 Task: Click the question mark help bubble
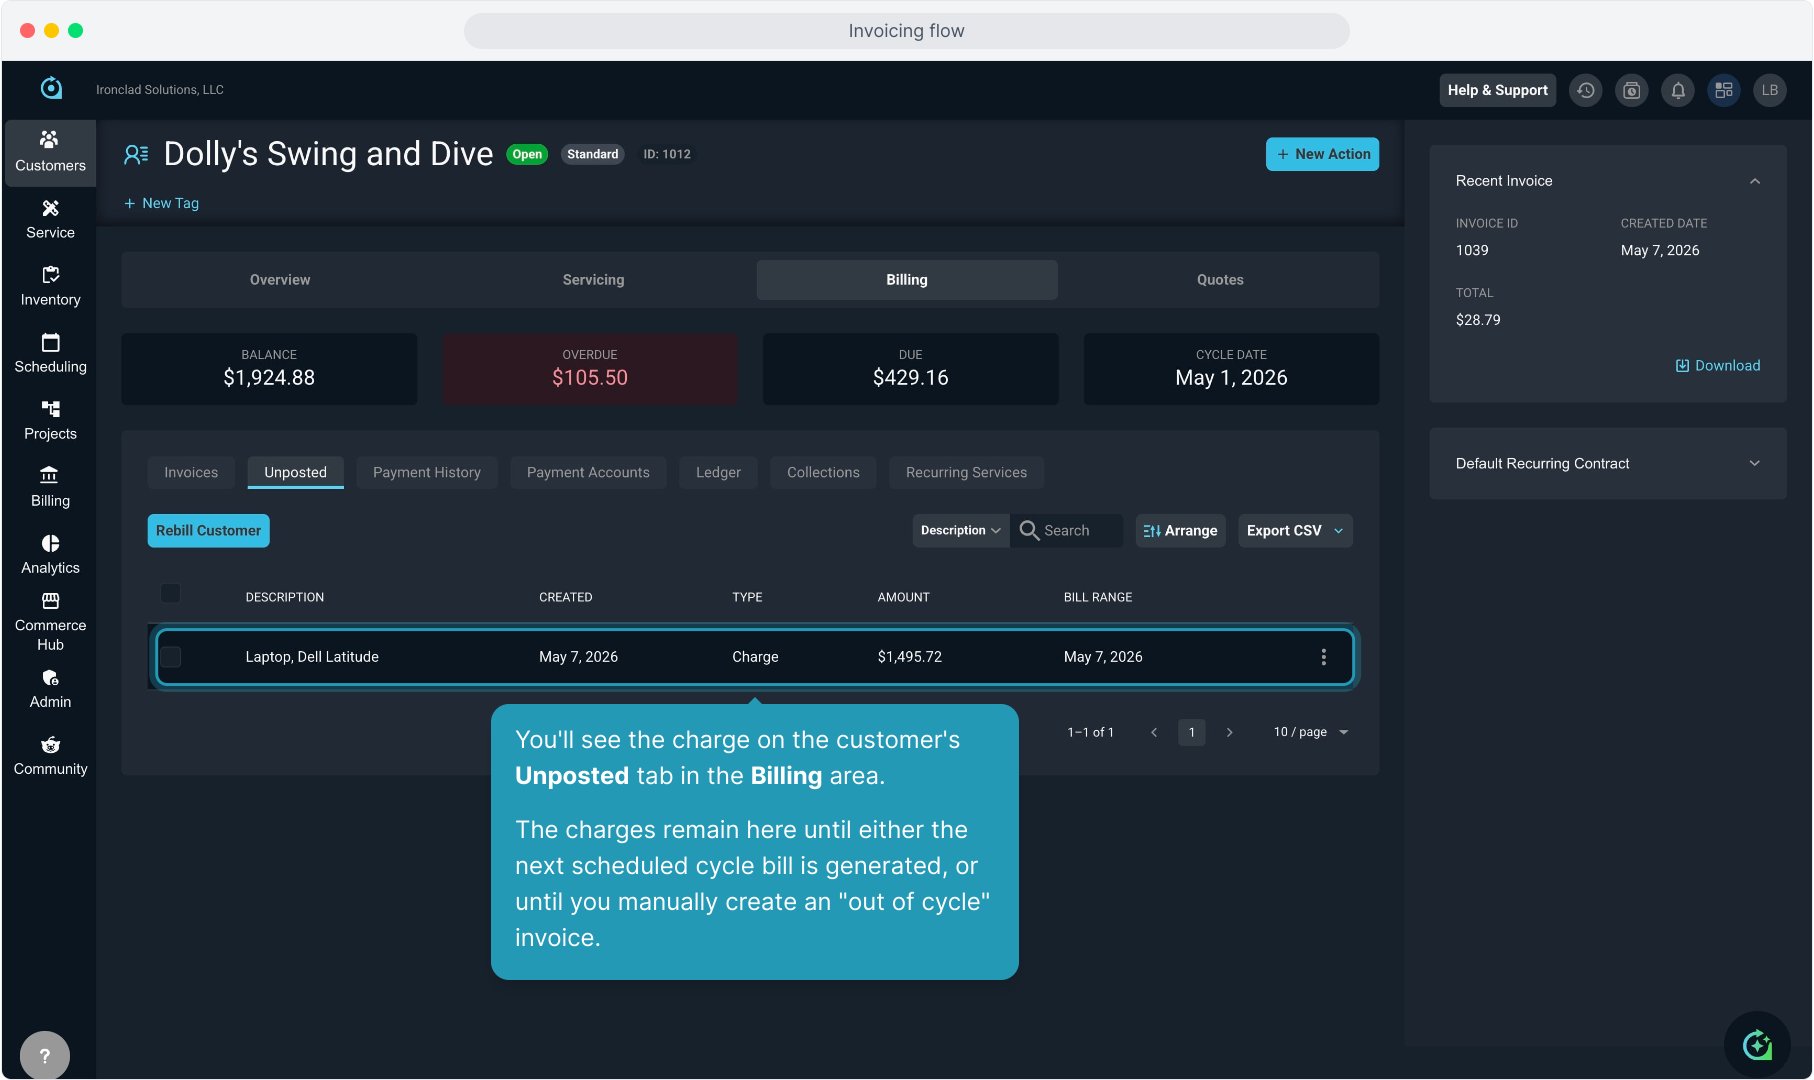pyautogui.click(x=45, y=1055)
